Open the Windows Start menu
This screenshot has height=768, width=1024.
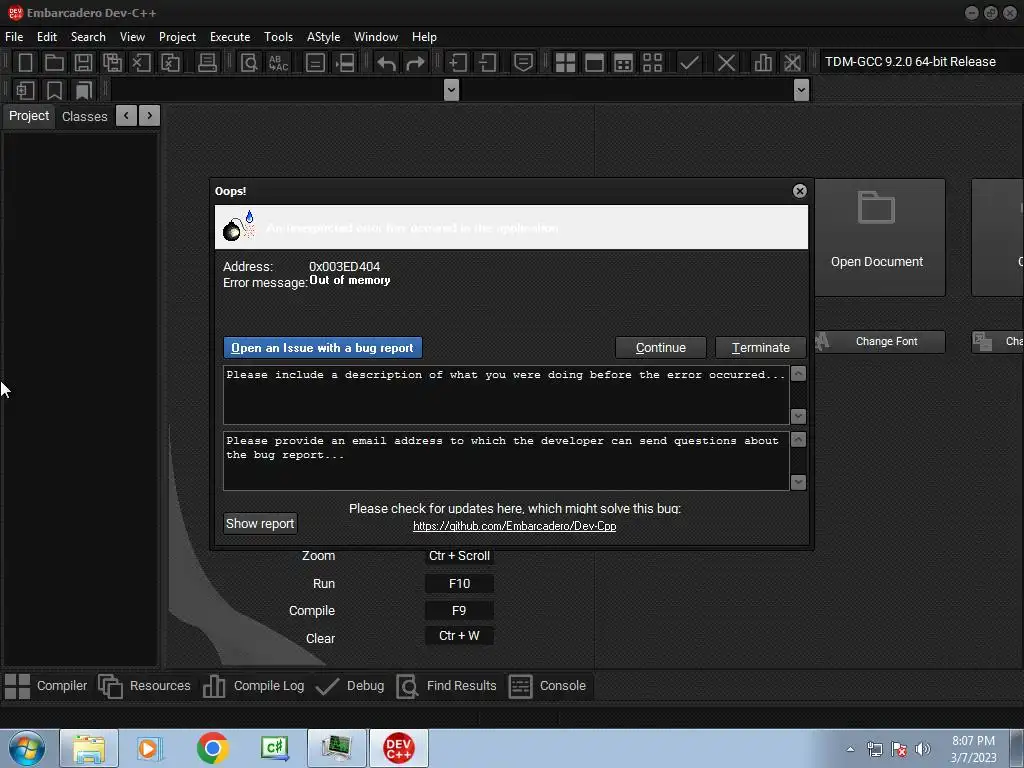tap(27, 748)
